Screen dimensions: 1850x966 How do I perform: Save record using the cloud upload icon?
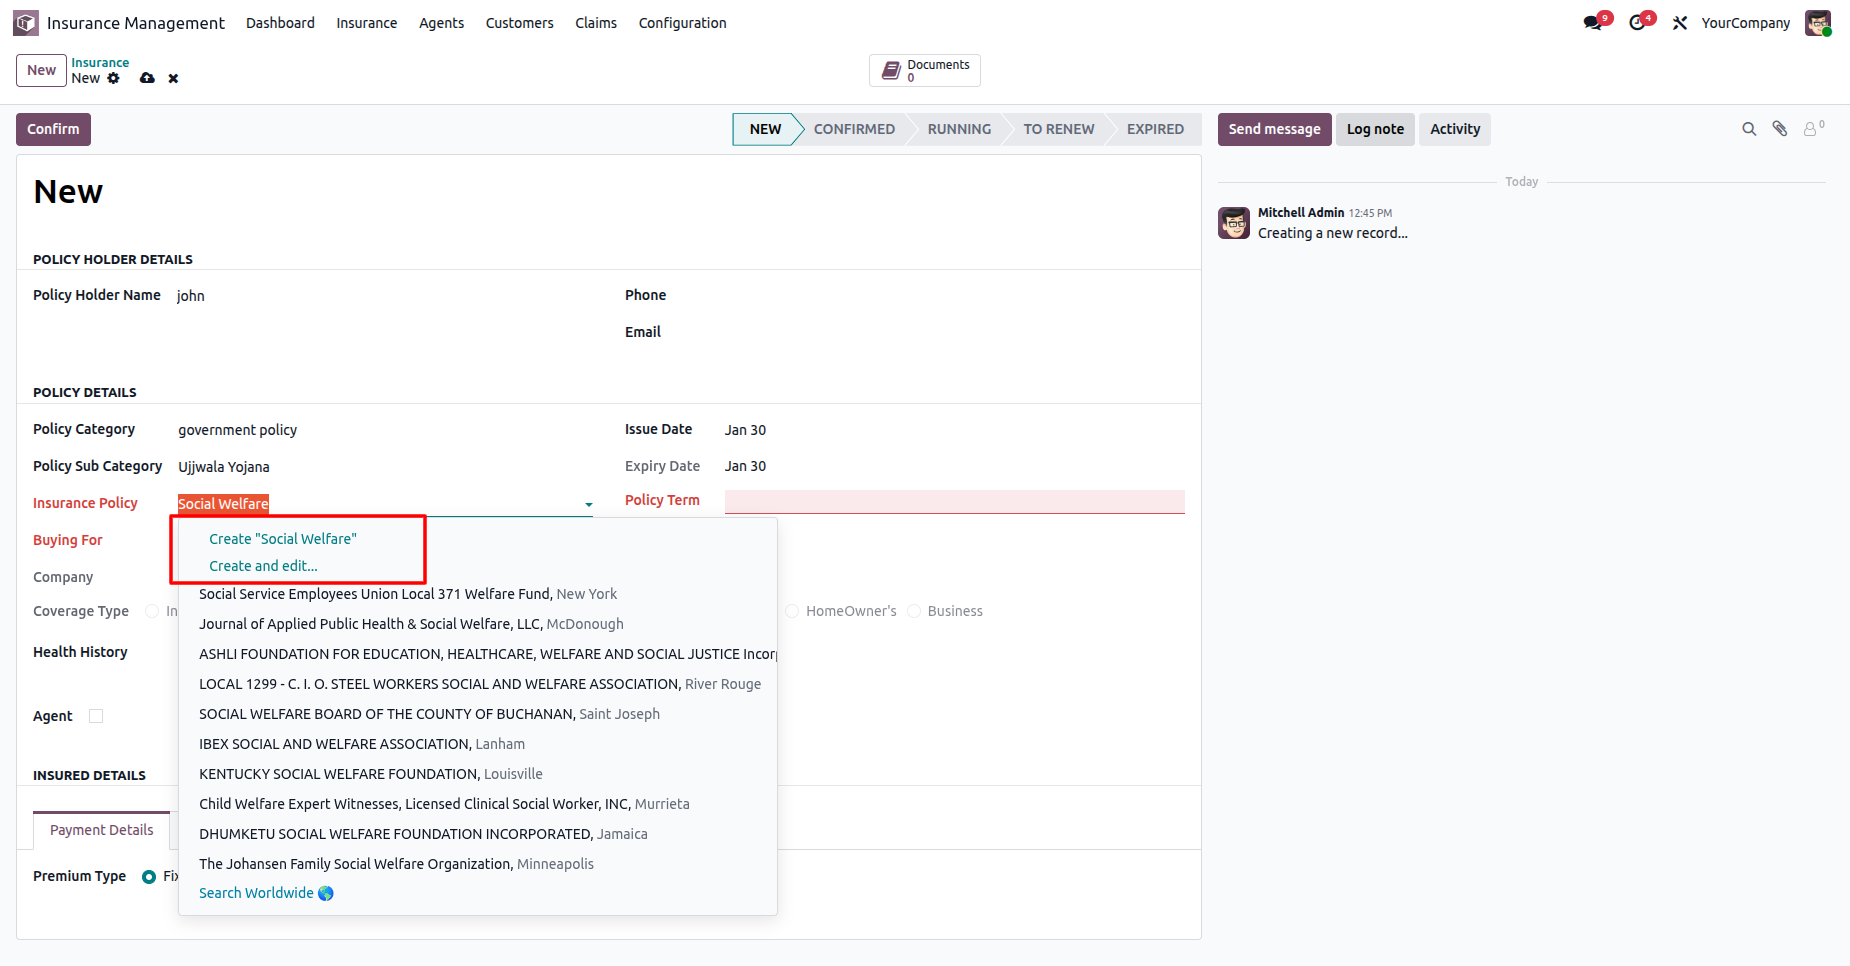point(147,78)
